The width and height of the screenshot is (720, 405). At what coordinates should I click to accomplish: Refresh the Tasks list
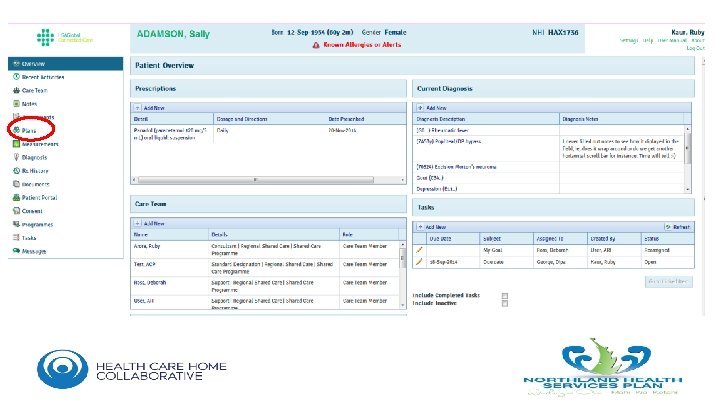[678, 227]
